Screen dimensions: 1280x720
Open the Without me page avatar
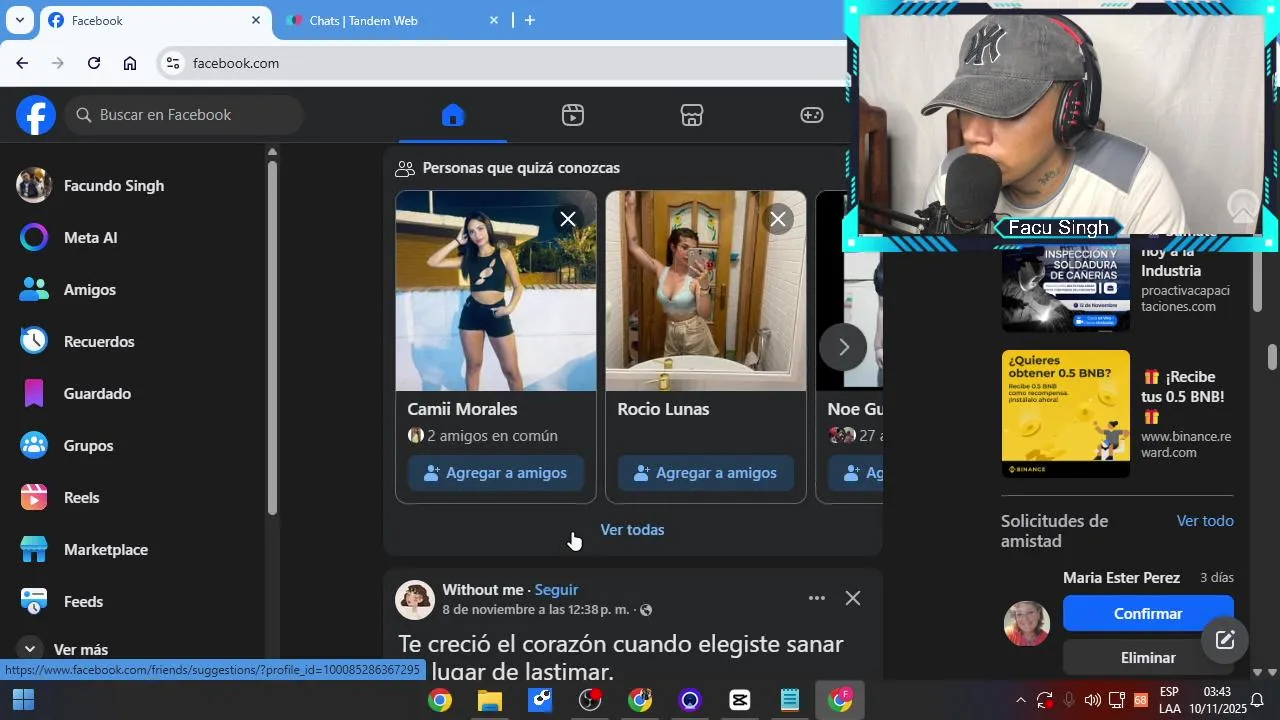pos(415,599)
